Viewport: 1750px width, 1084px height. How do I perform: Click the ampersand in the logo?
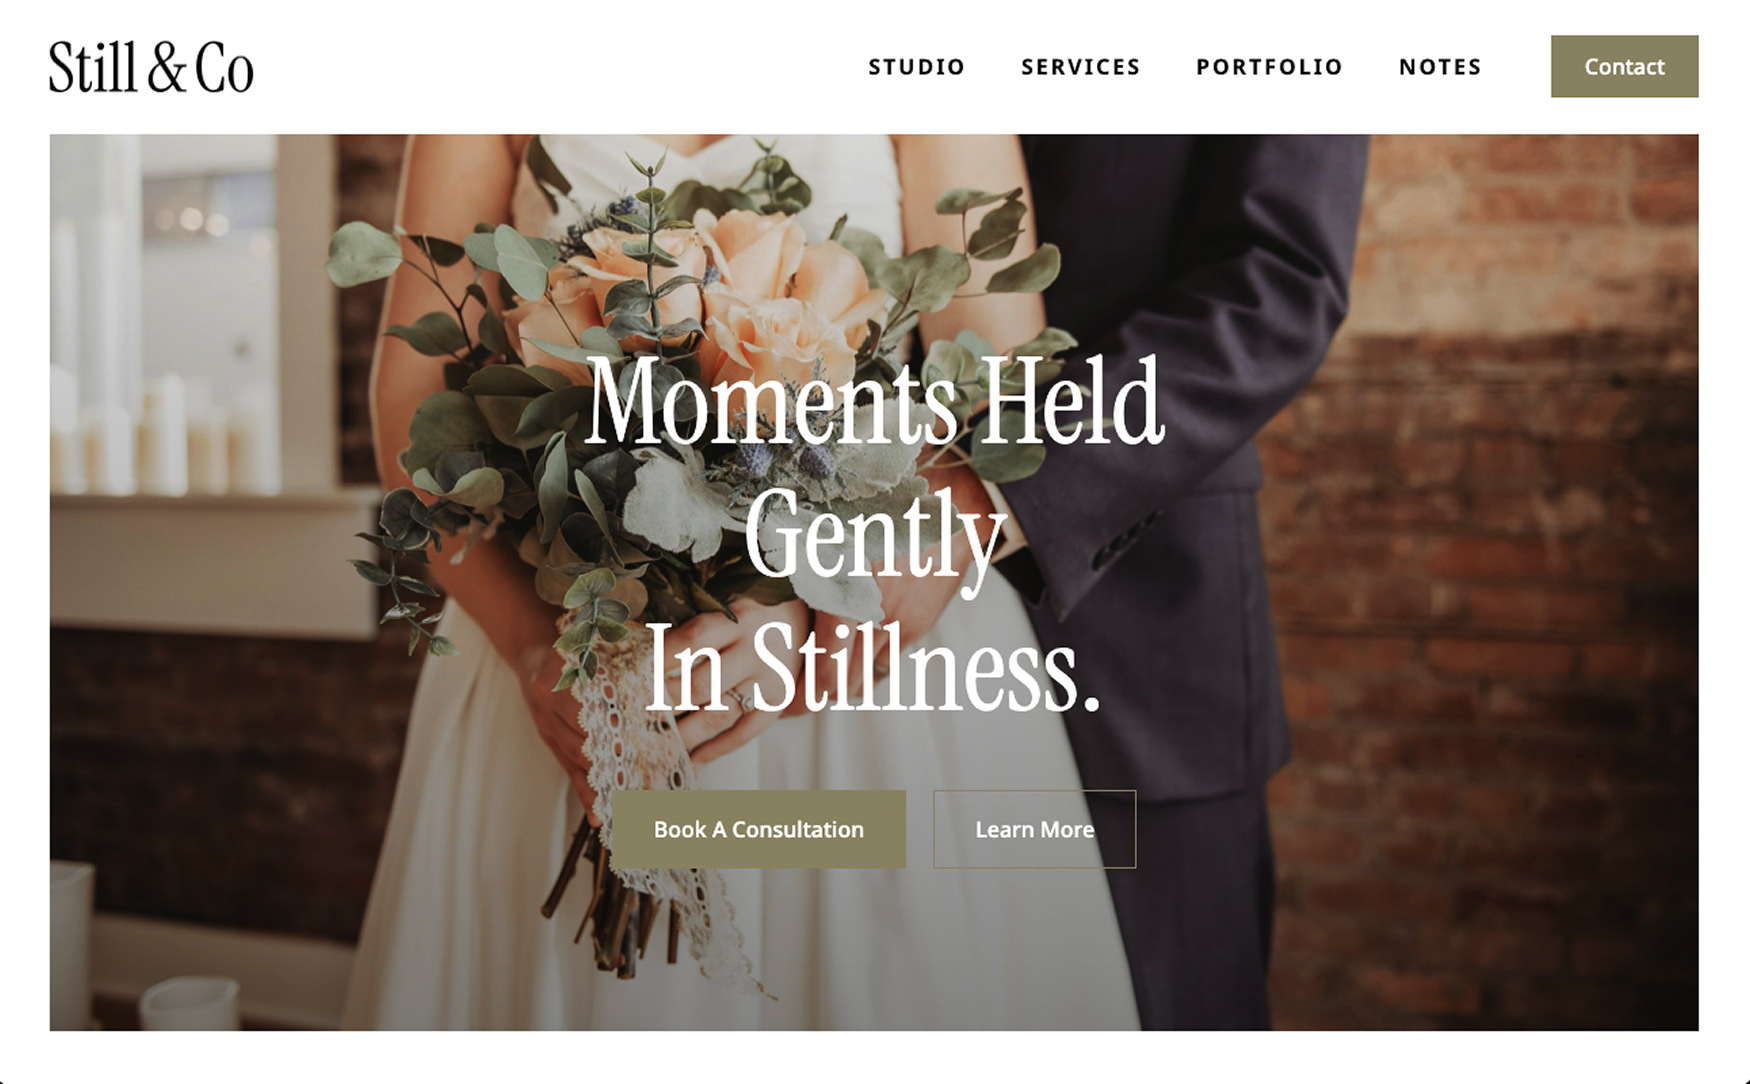coord(166,68)
